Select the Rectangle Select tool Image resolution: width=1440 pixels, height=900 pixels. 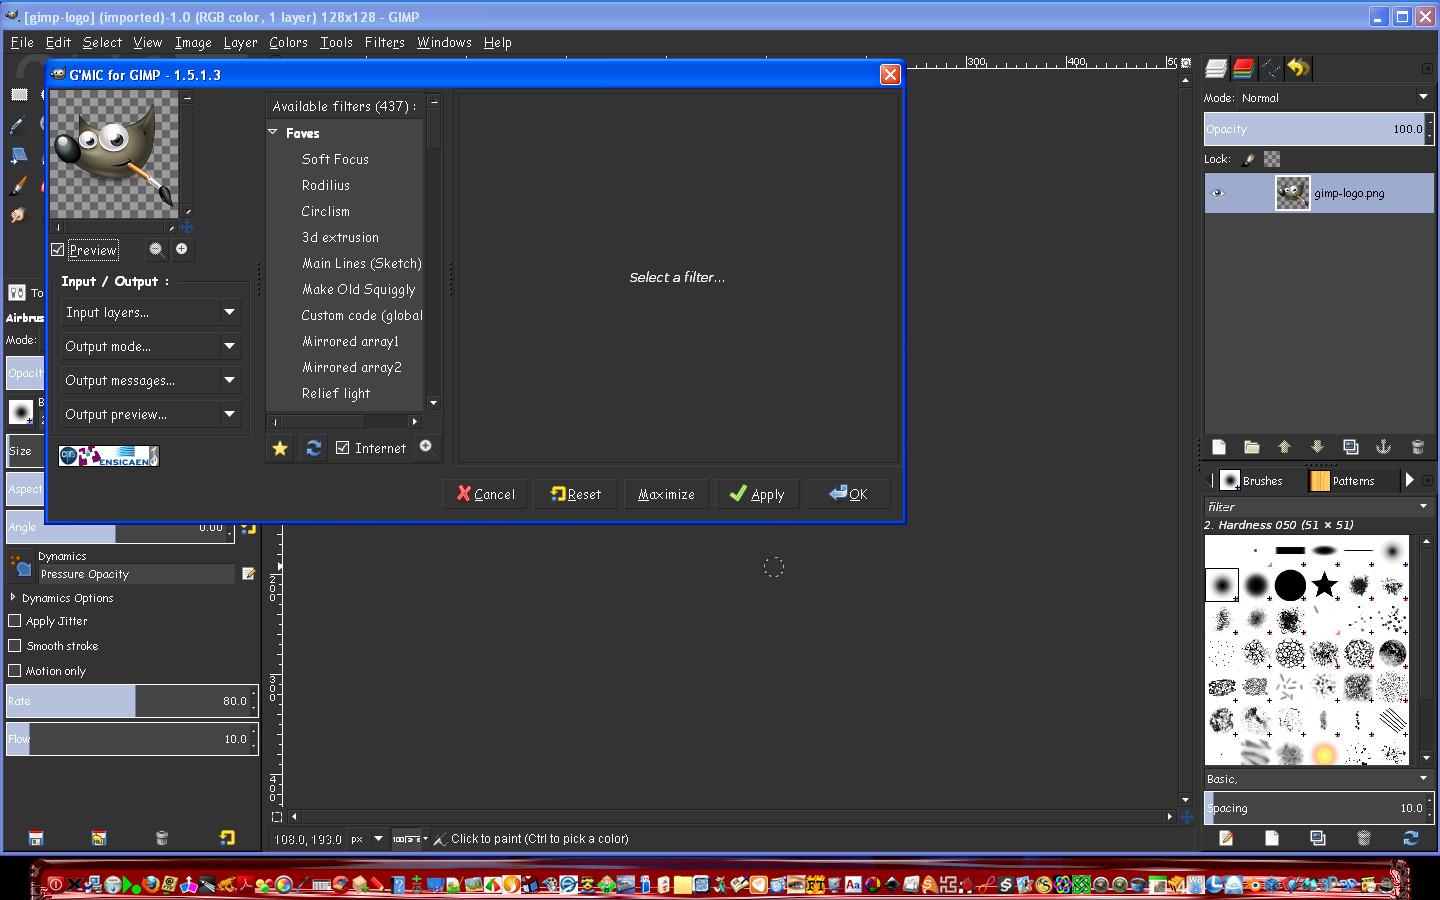click(19, 94)
